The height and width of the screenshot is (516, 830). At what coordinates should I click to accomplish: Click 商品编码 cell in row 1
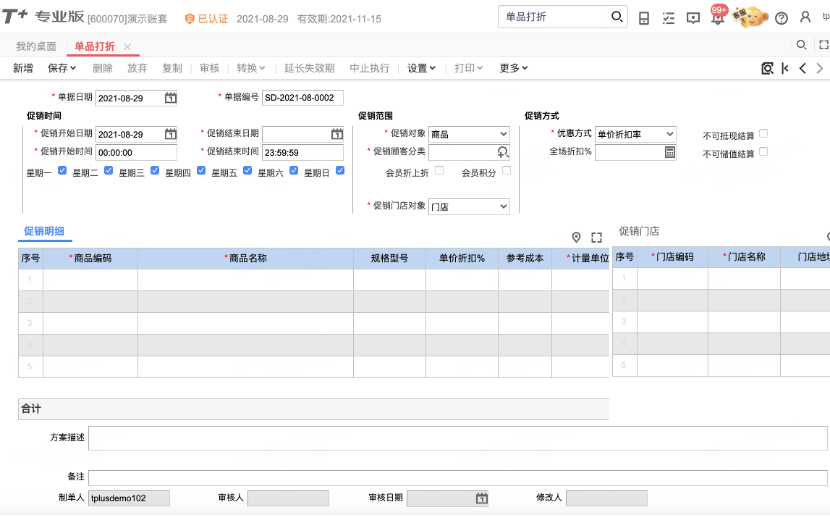(91, 279)
